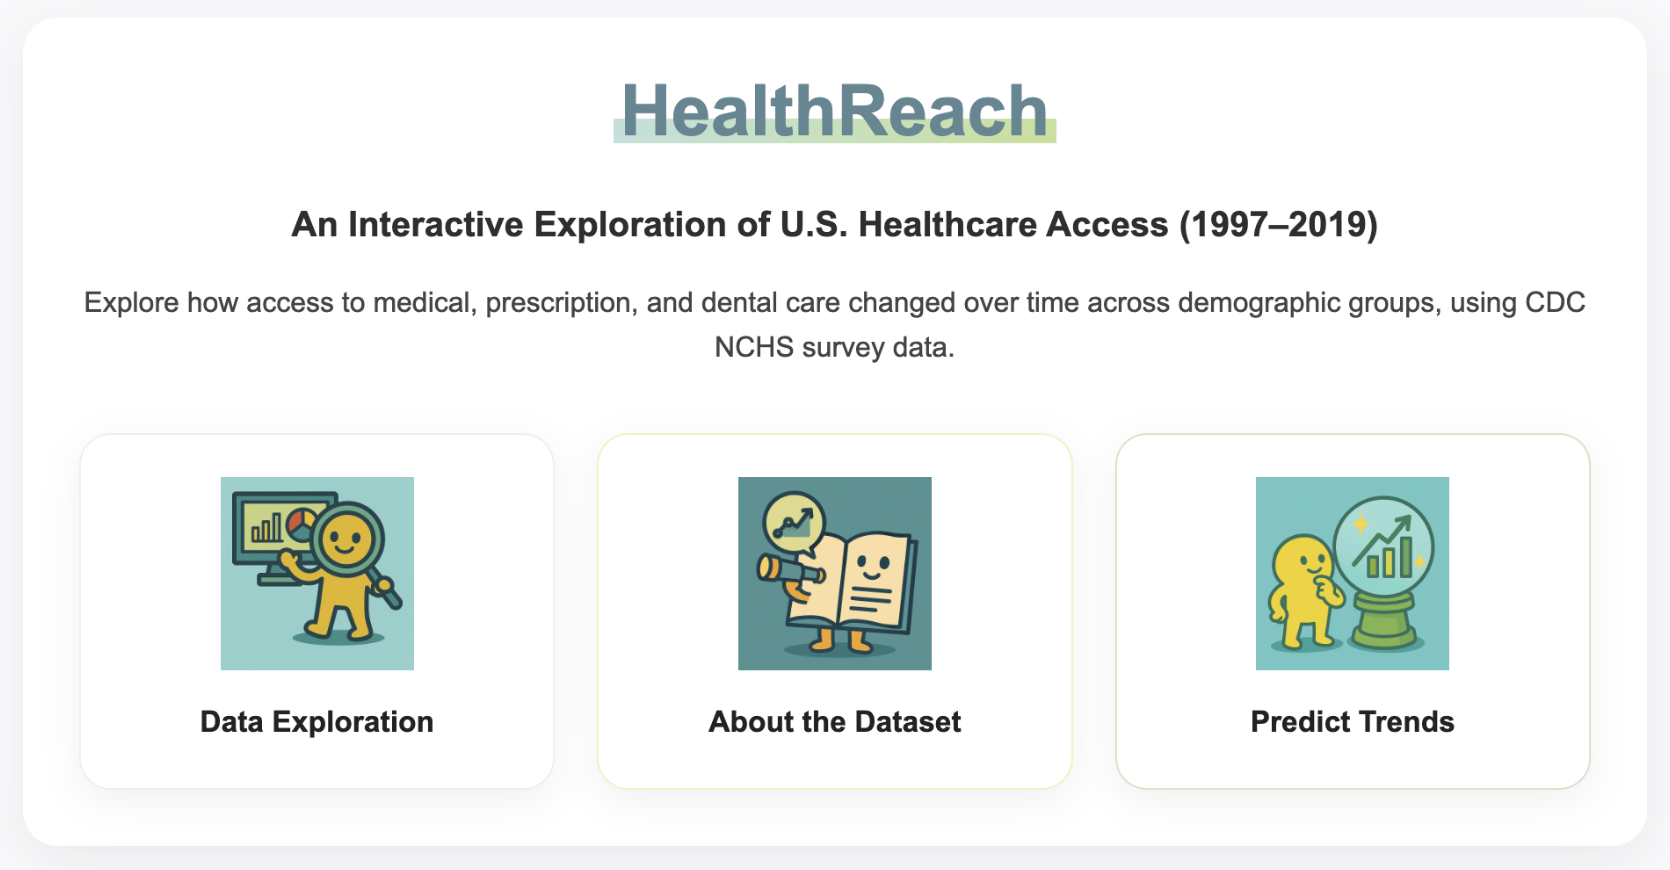Image resolution: width=1670 pixels, height=870 pixels.
Task: Open the Data Exploration link
Action: [316, 721]
